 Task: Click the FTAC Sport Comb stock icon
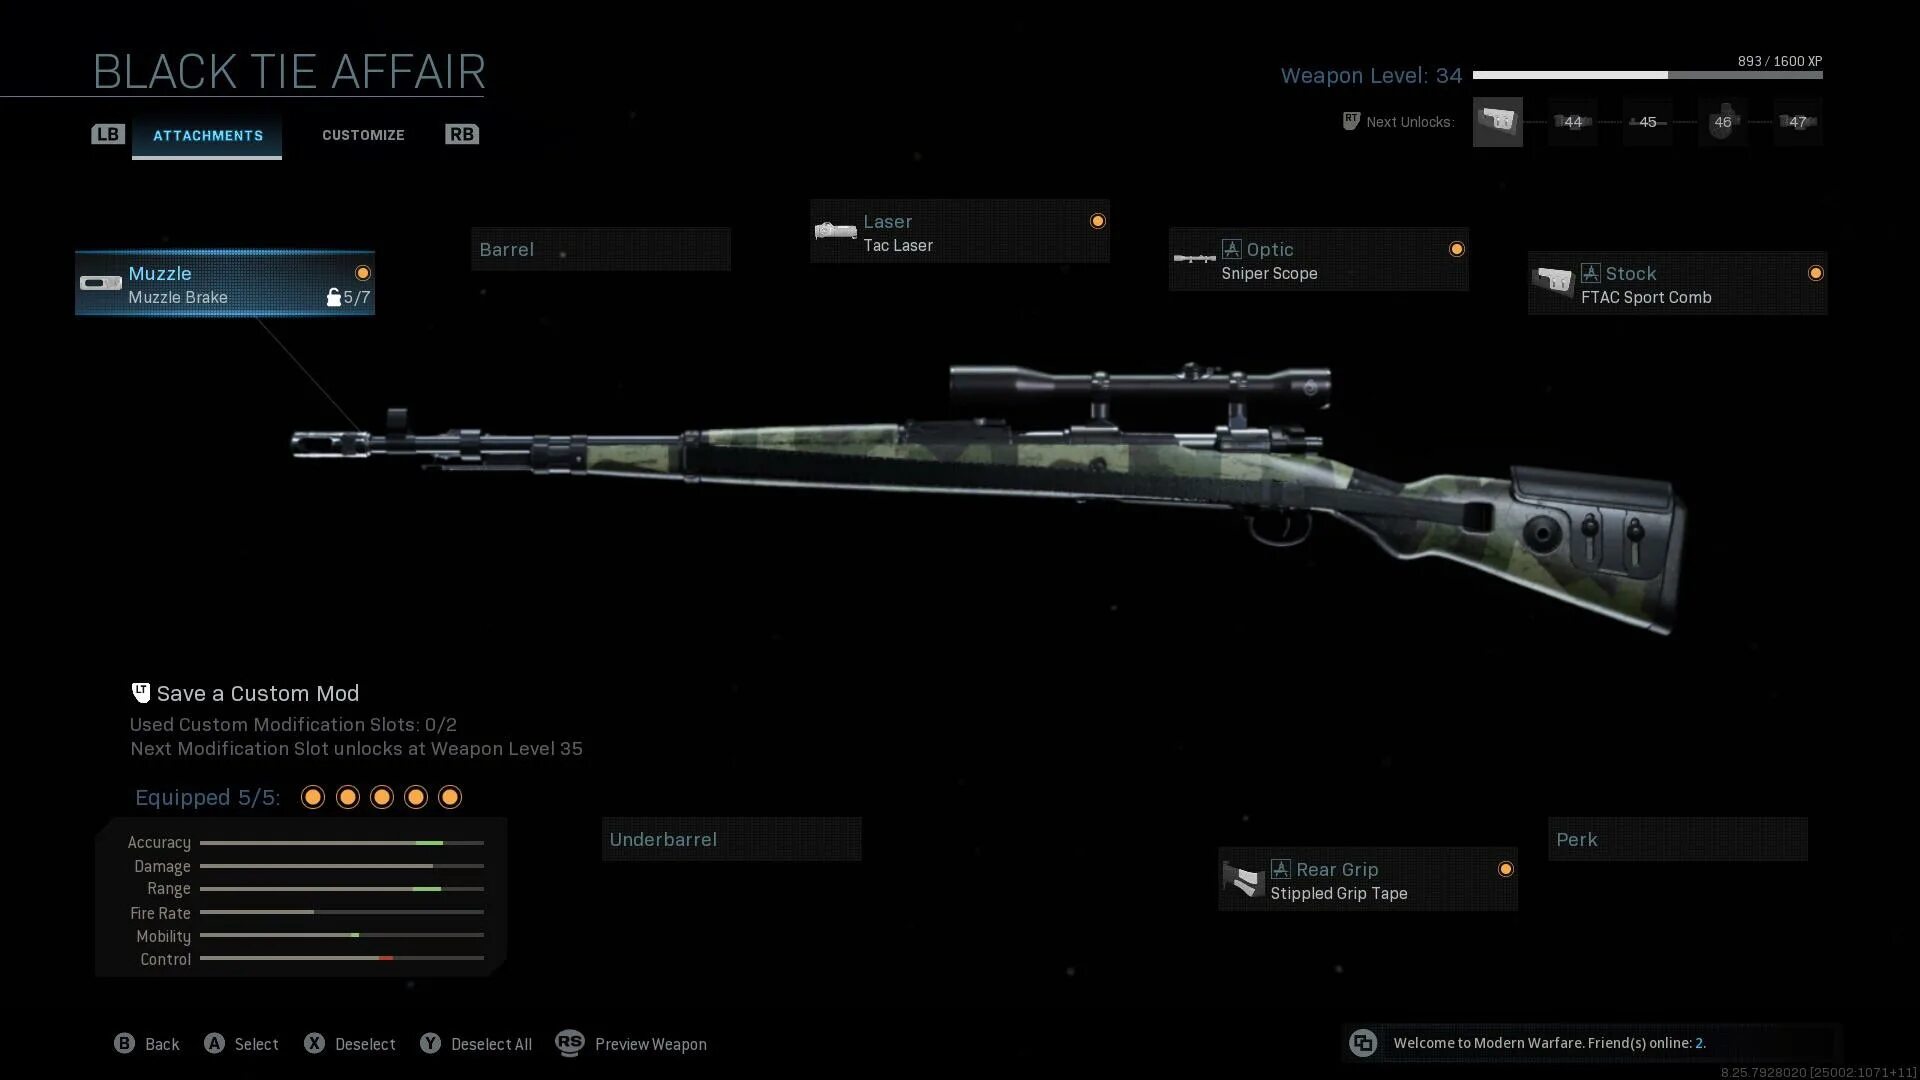(x=1553, y=283)
